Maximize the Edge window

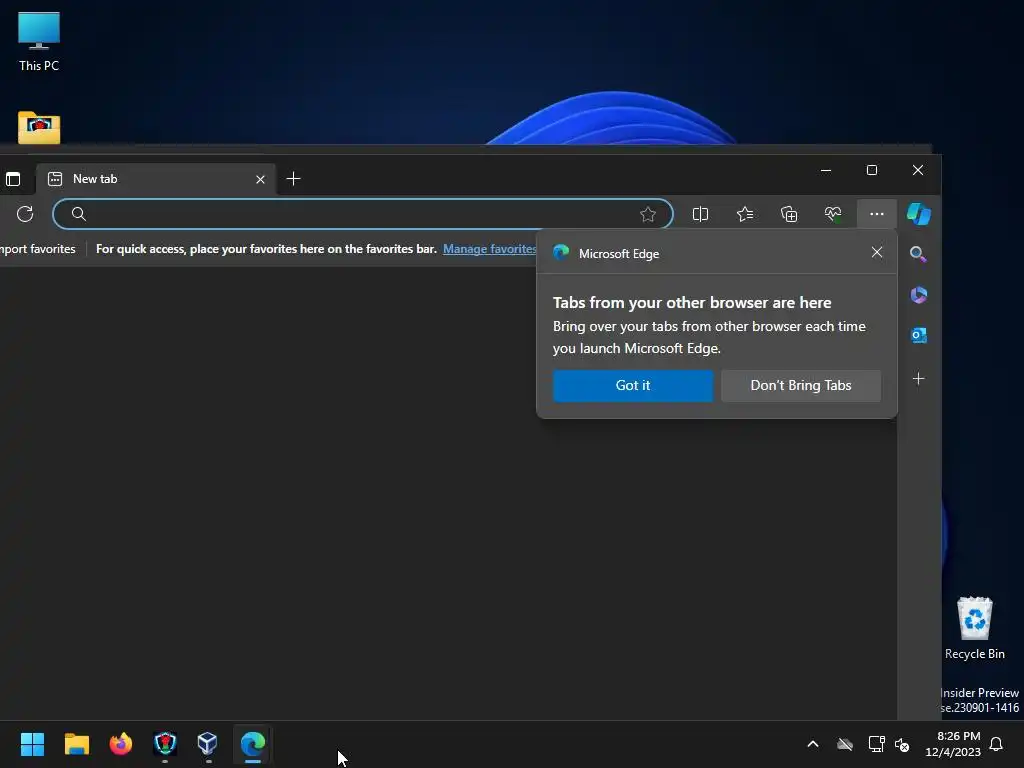coord(872,170)
